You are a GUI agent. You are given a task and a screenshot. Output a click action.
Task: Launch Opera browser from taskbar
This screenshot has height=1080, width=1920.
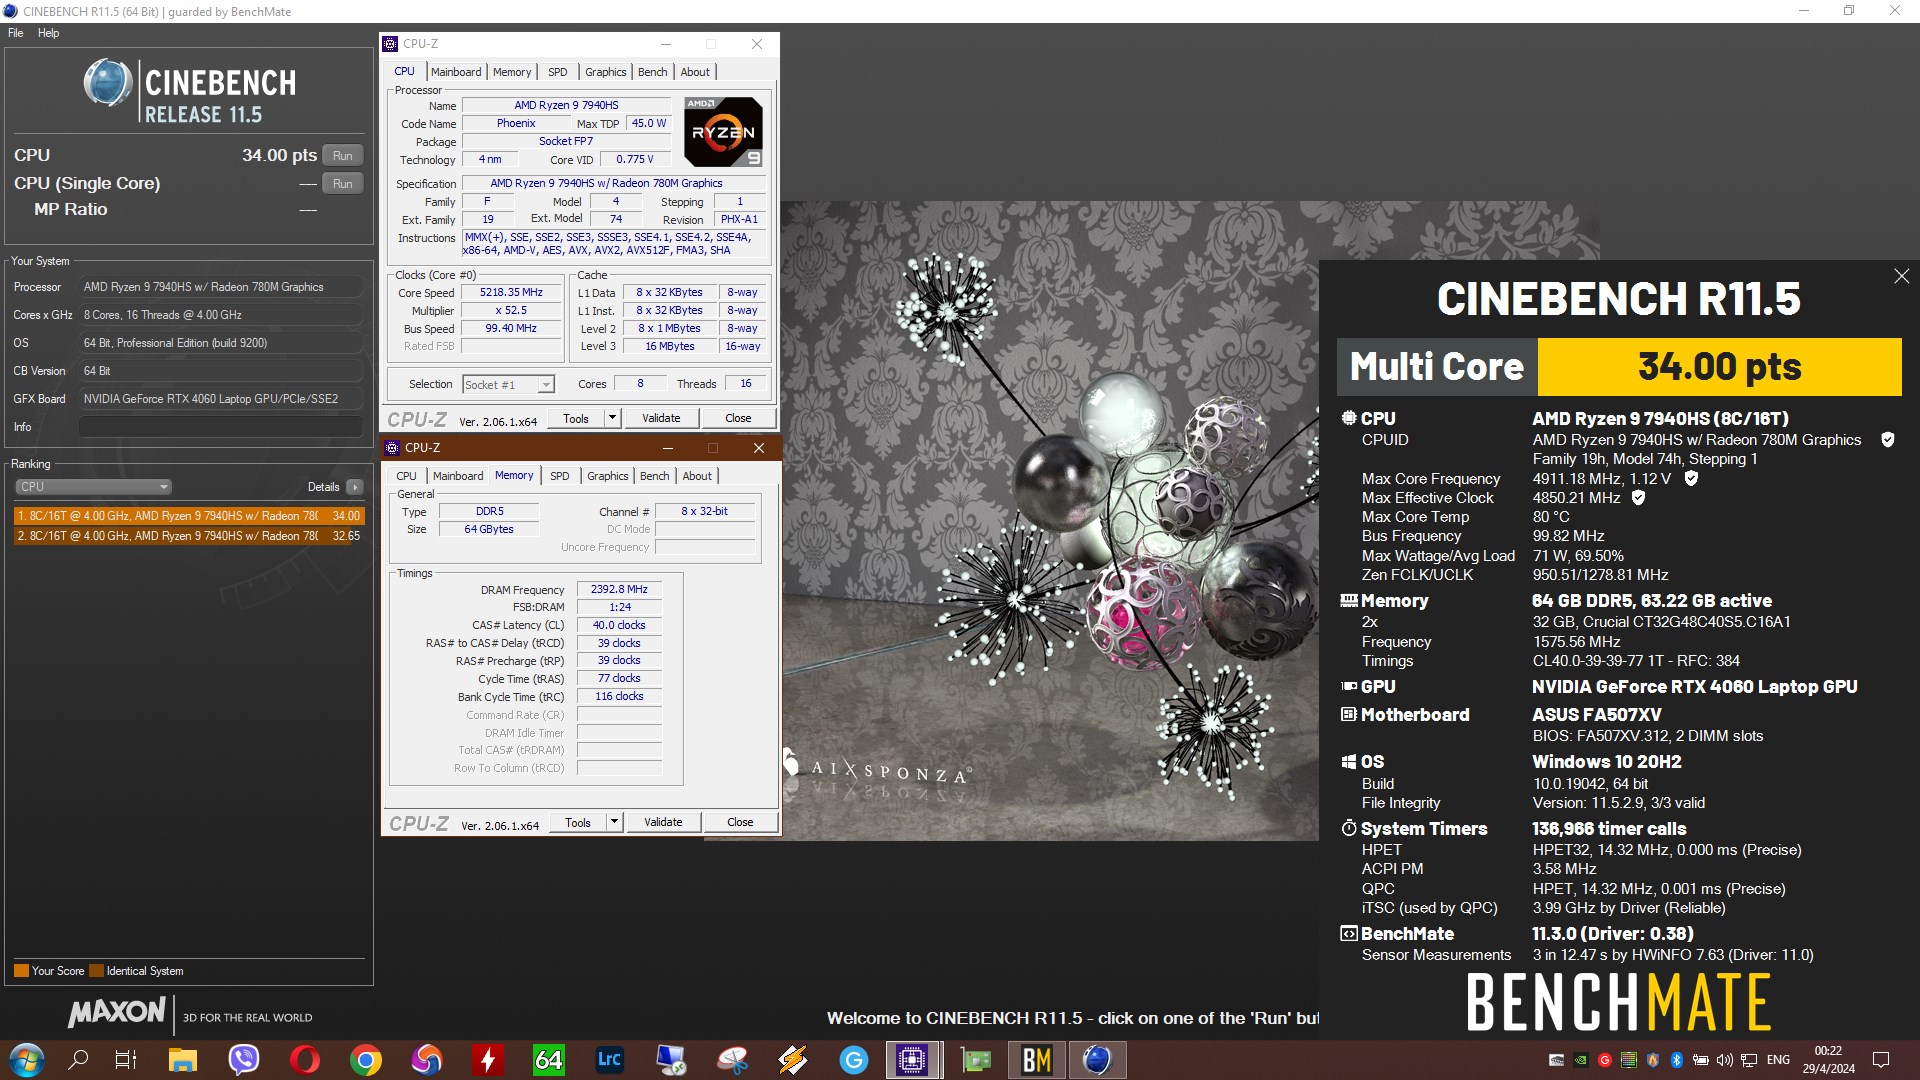(x=304, y=1060)
